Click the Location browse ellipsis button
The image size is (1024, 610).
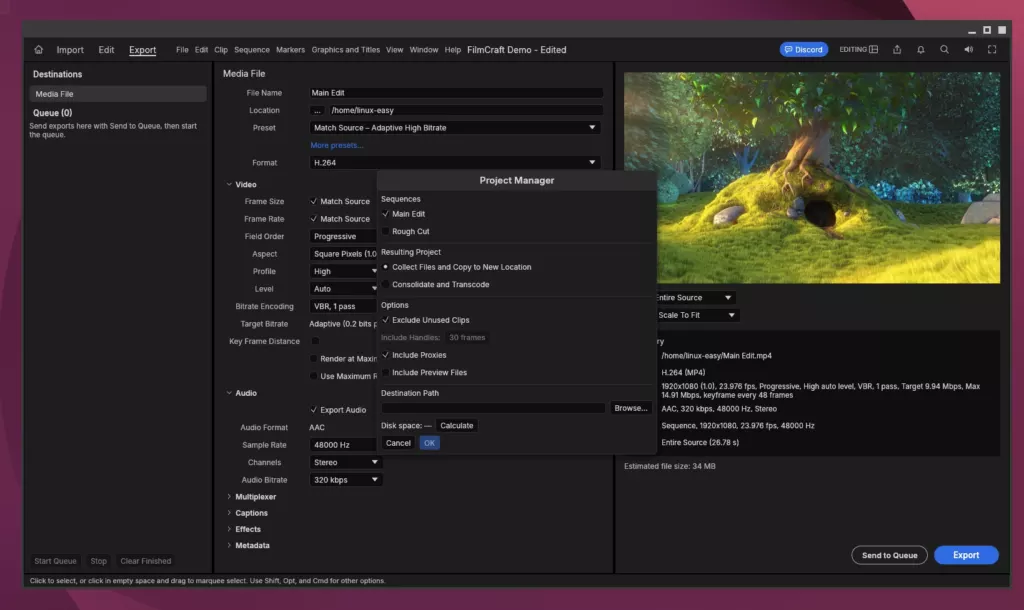click(x=317, y=110)
